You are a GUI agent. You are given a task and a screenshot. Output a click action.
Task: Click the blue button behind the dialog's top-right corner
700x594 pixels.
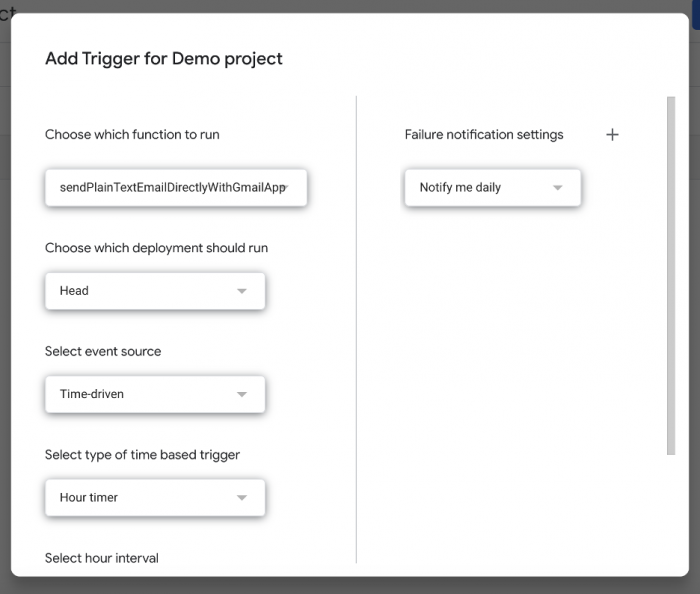tap(695, 10)
